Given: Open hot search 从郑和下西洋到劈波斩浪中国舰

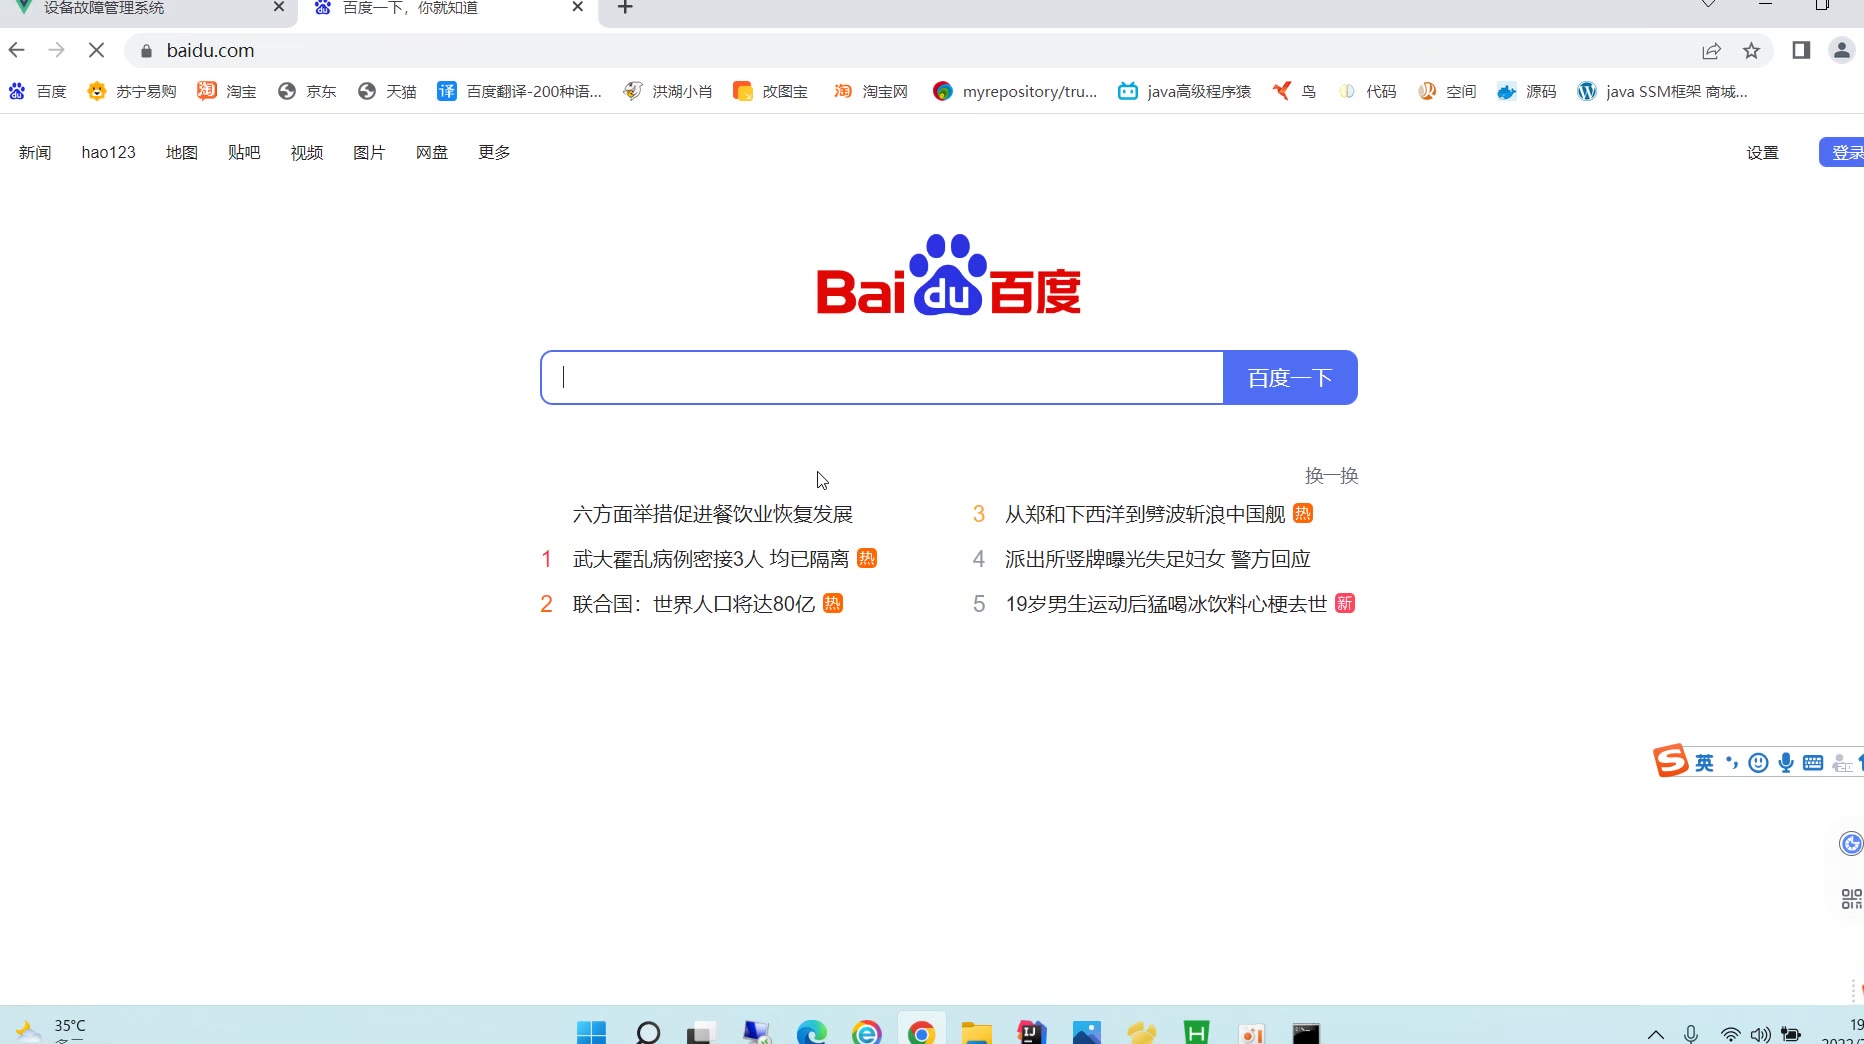Looking at the screenshot, I should [x=1145, y=514].
